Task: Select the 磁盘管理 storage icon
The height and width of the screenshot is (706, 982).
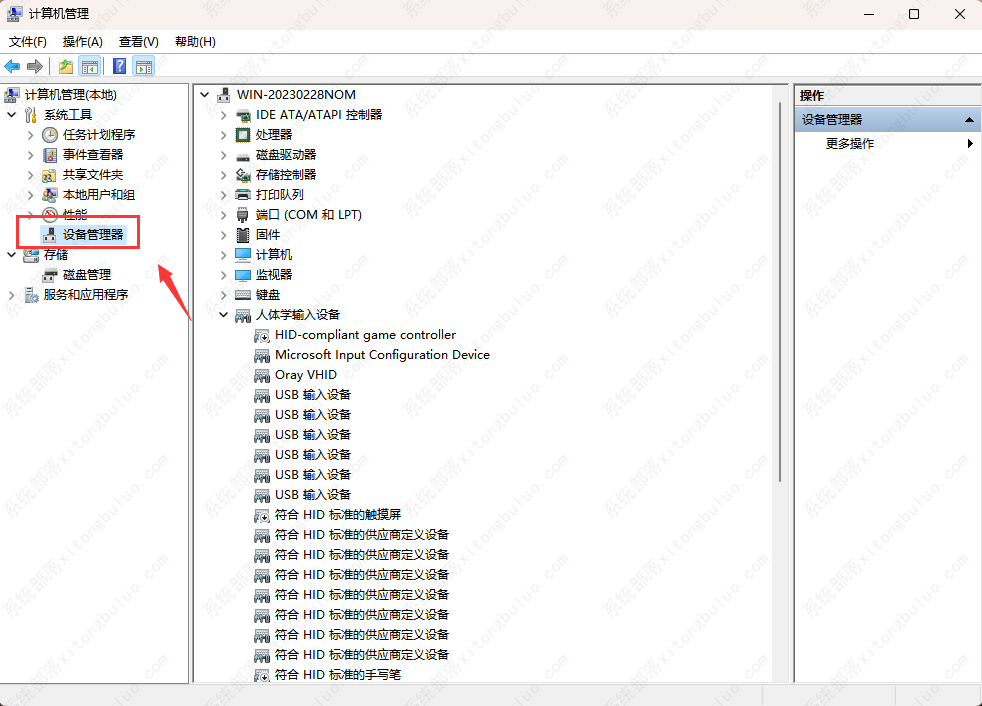Action: point(47,274)
